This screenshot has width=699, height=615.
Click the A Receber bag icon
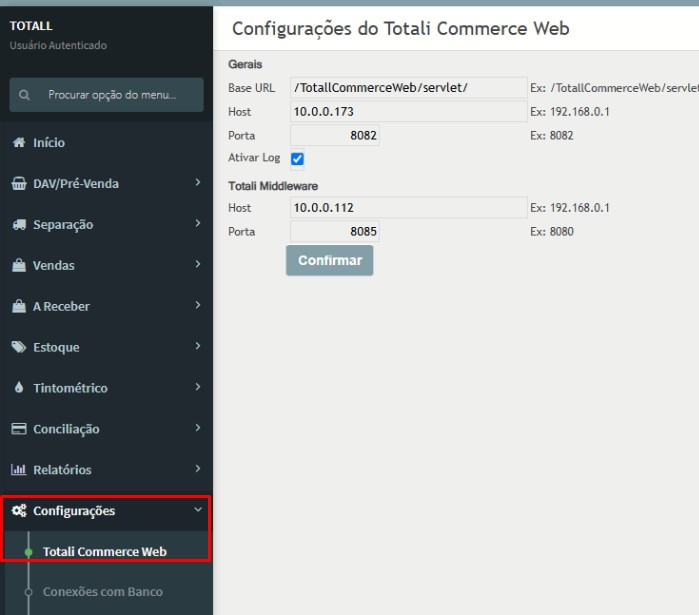coord(19,307)
